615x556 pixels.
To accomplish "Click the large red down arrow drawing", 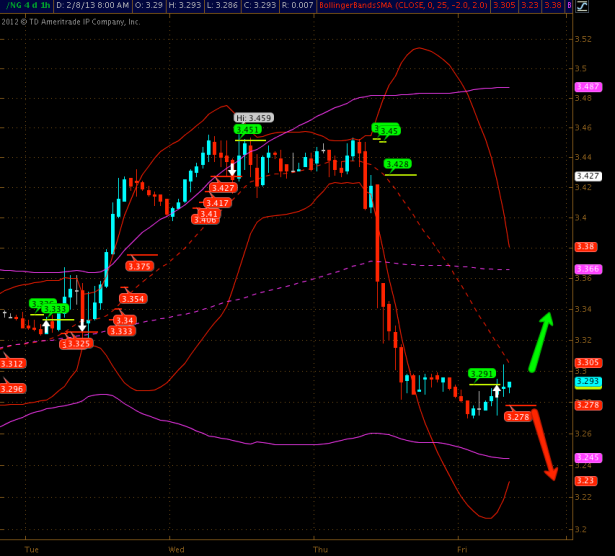I will pos(545,445).
